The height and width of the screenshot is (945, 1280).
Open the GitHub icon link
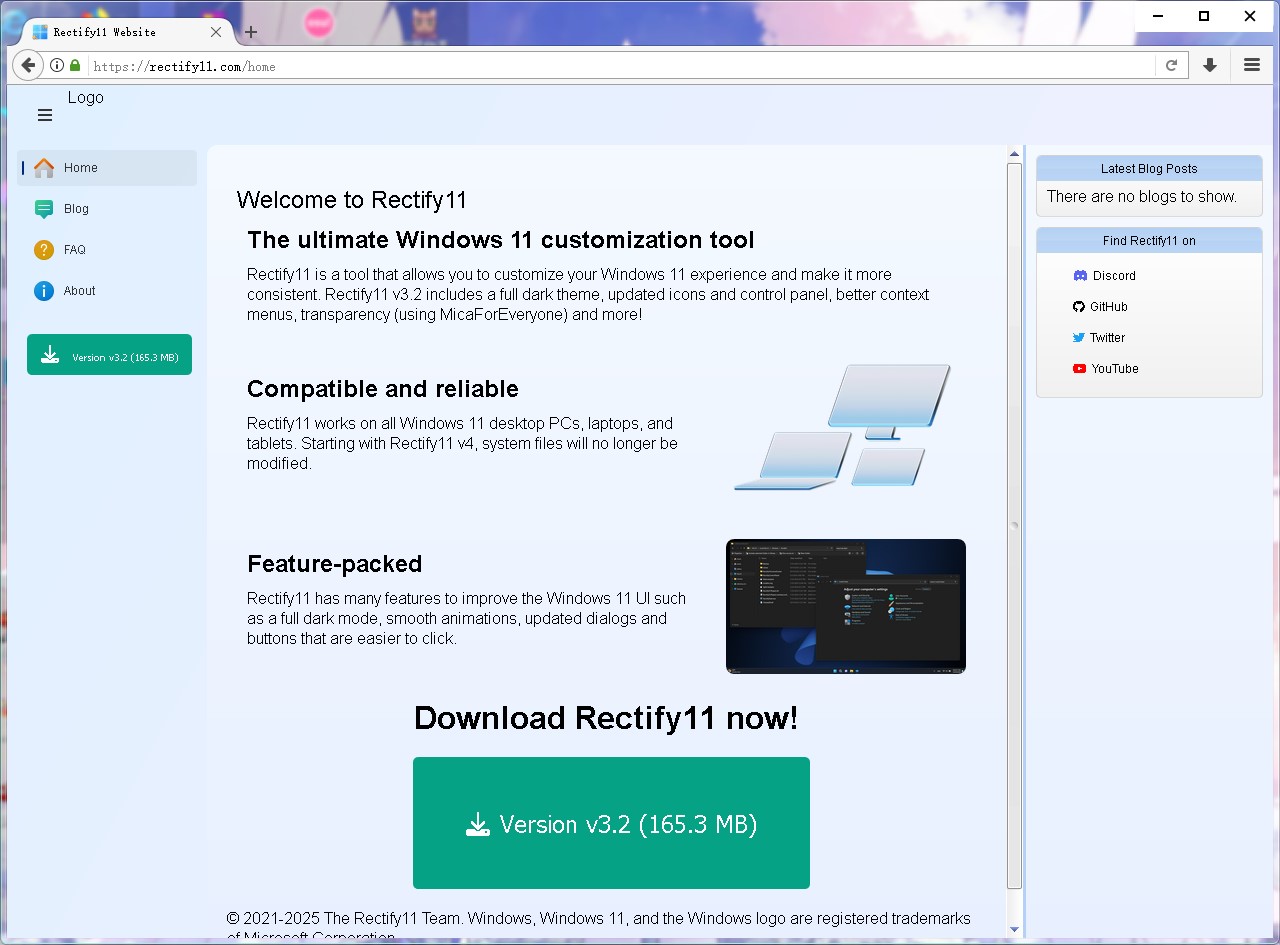click(1080, 306)
